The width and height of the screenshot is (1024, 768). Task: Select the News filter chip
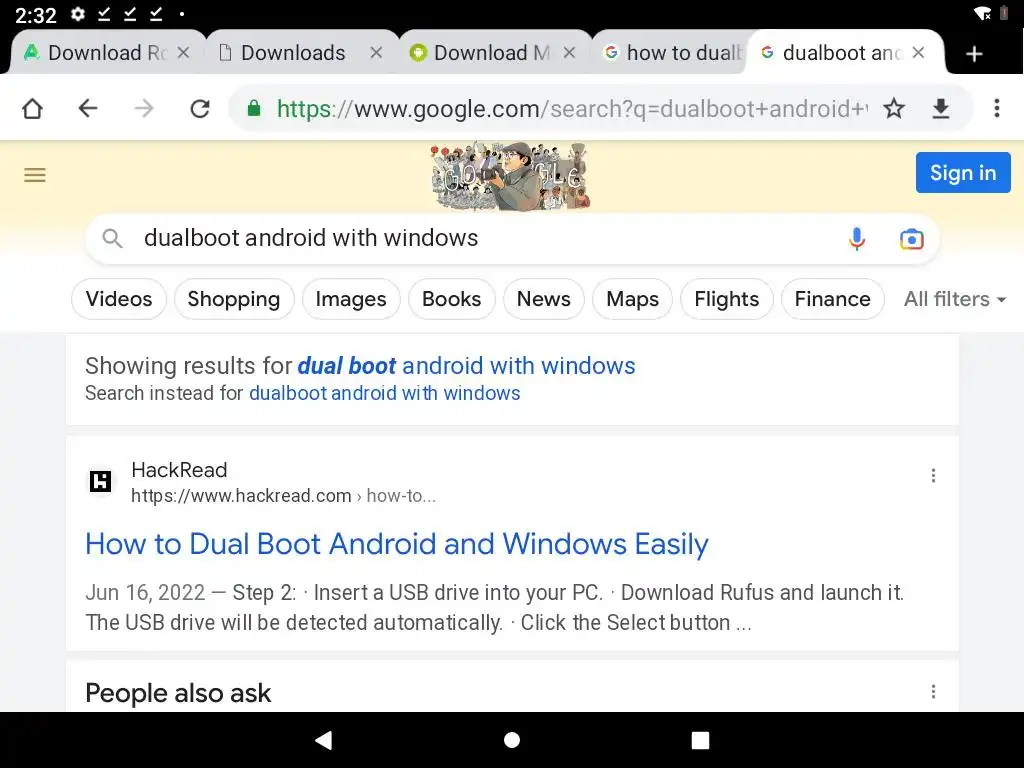(543, 299)
